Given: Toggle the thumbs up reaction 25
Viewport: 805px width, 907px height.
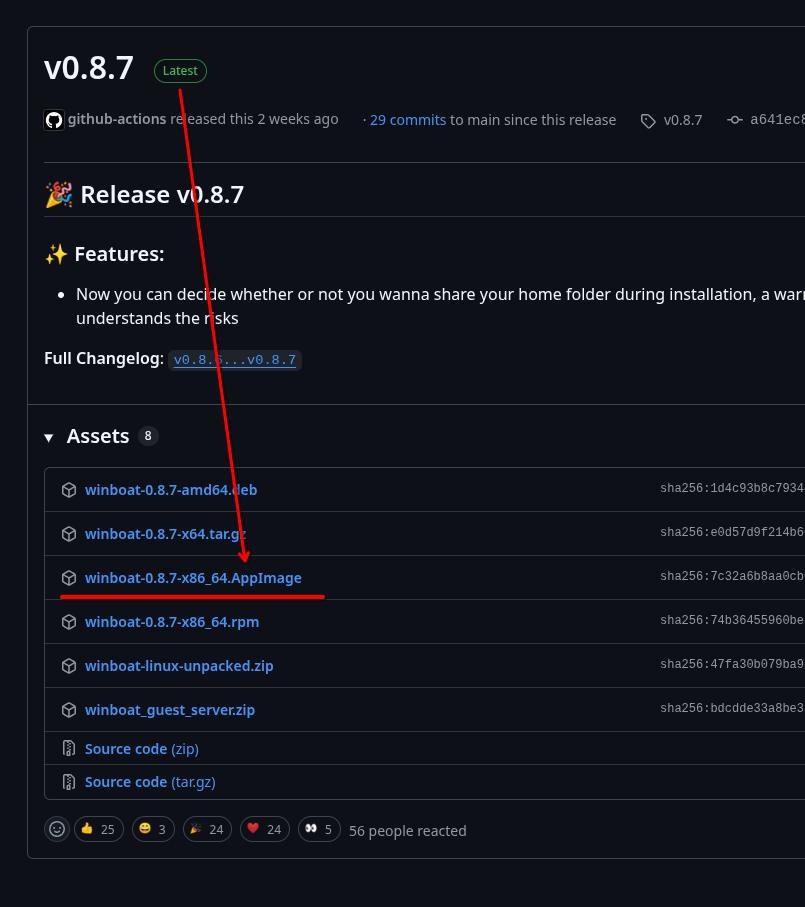Looking at the screenshot, I should 98,829.
